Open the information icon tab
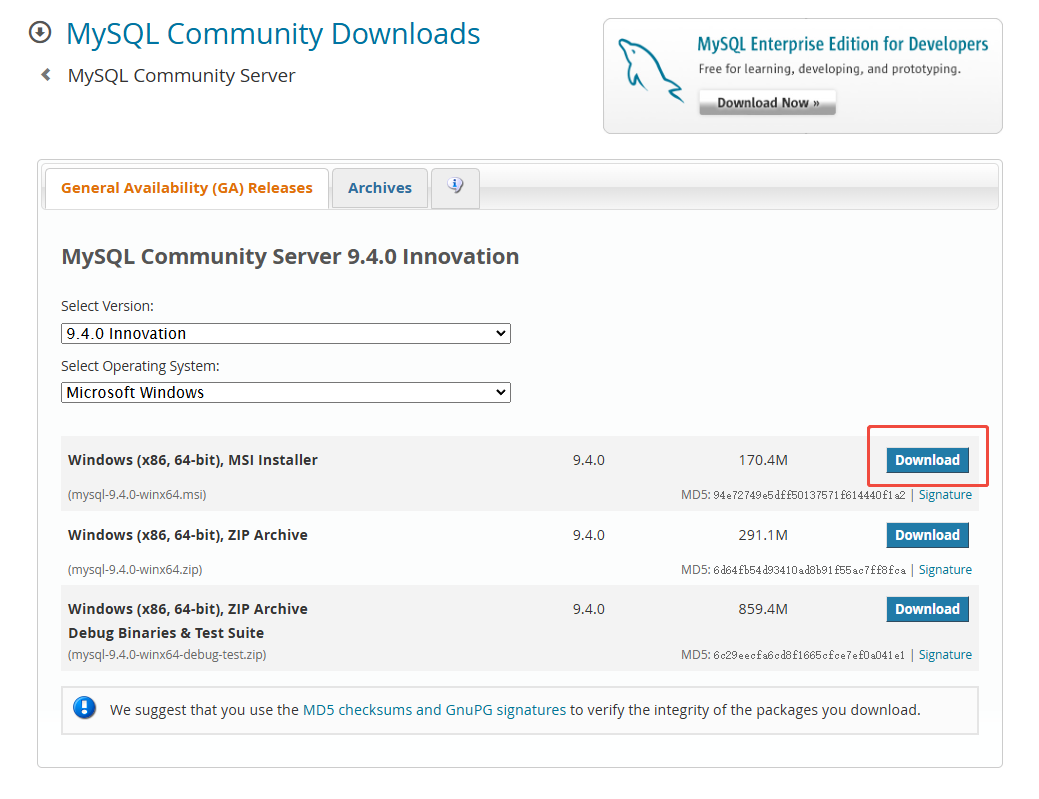 click(455, 187)
